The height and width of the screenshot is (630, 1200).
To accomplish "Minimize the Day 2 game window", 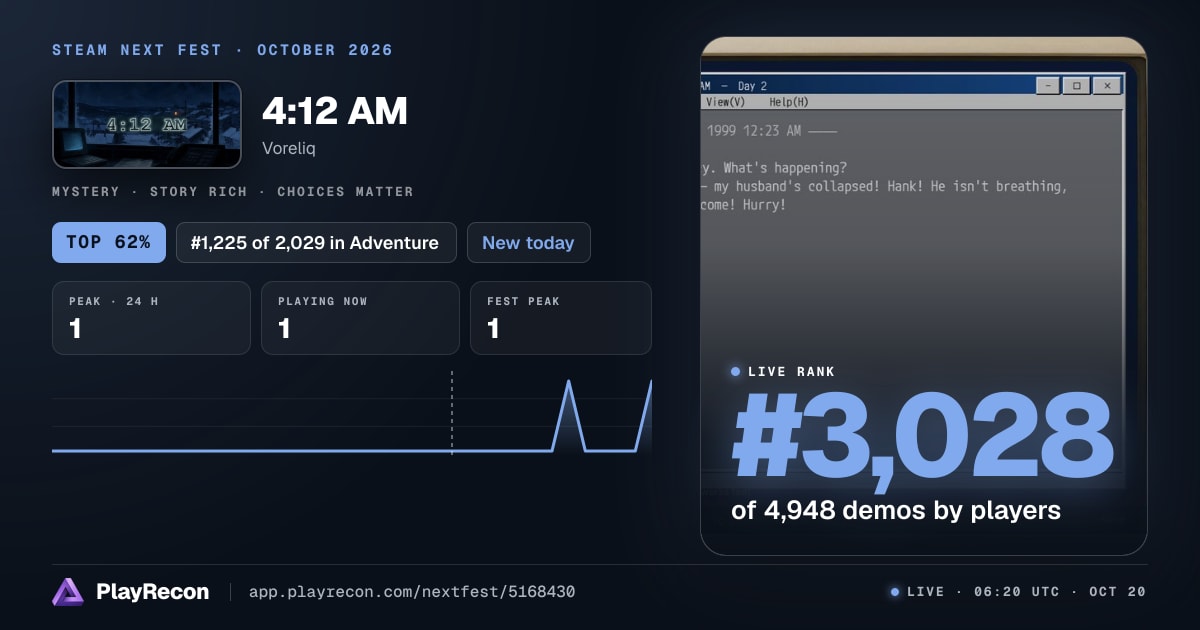I will [x=1048, y=86].
